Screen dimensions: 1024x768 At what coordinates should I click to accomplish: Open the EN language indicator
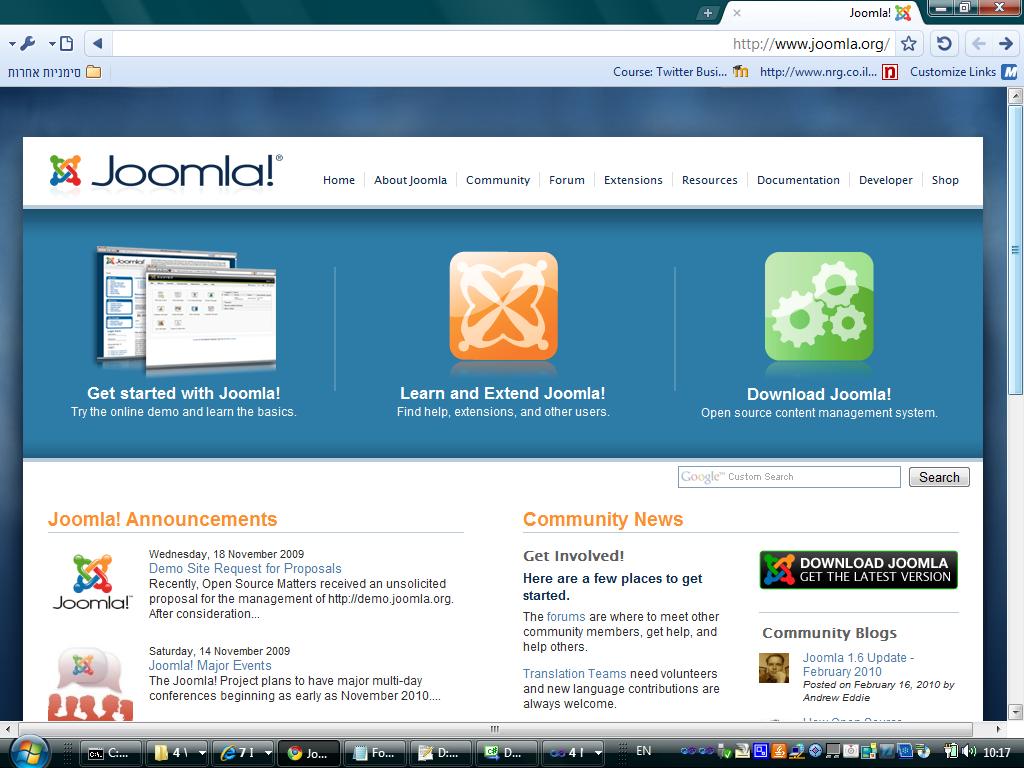pyautogui.click(x=643, y=752)
